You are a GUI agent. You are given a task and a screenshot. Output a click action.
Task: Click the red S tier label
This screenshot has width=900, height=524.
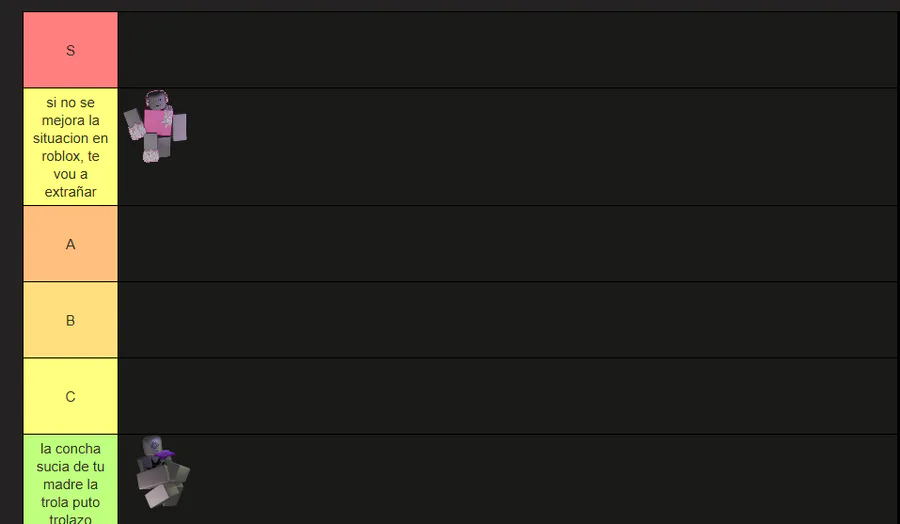pyautogui.click(x=70, y=50)
